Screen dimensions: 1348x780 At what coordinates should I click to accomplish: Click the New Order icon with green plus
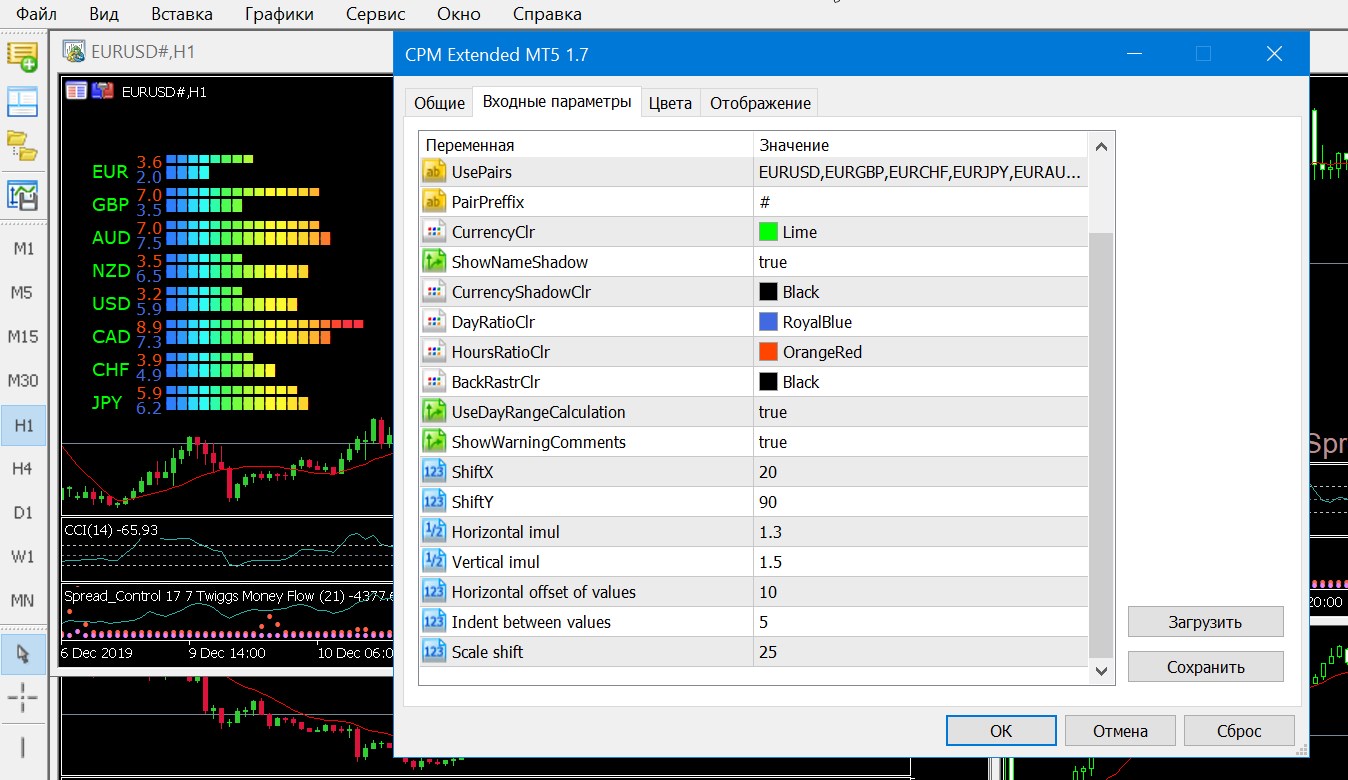click(22, 56)
